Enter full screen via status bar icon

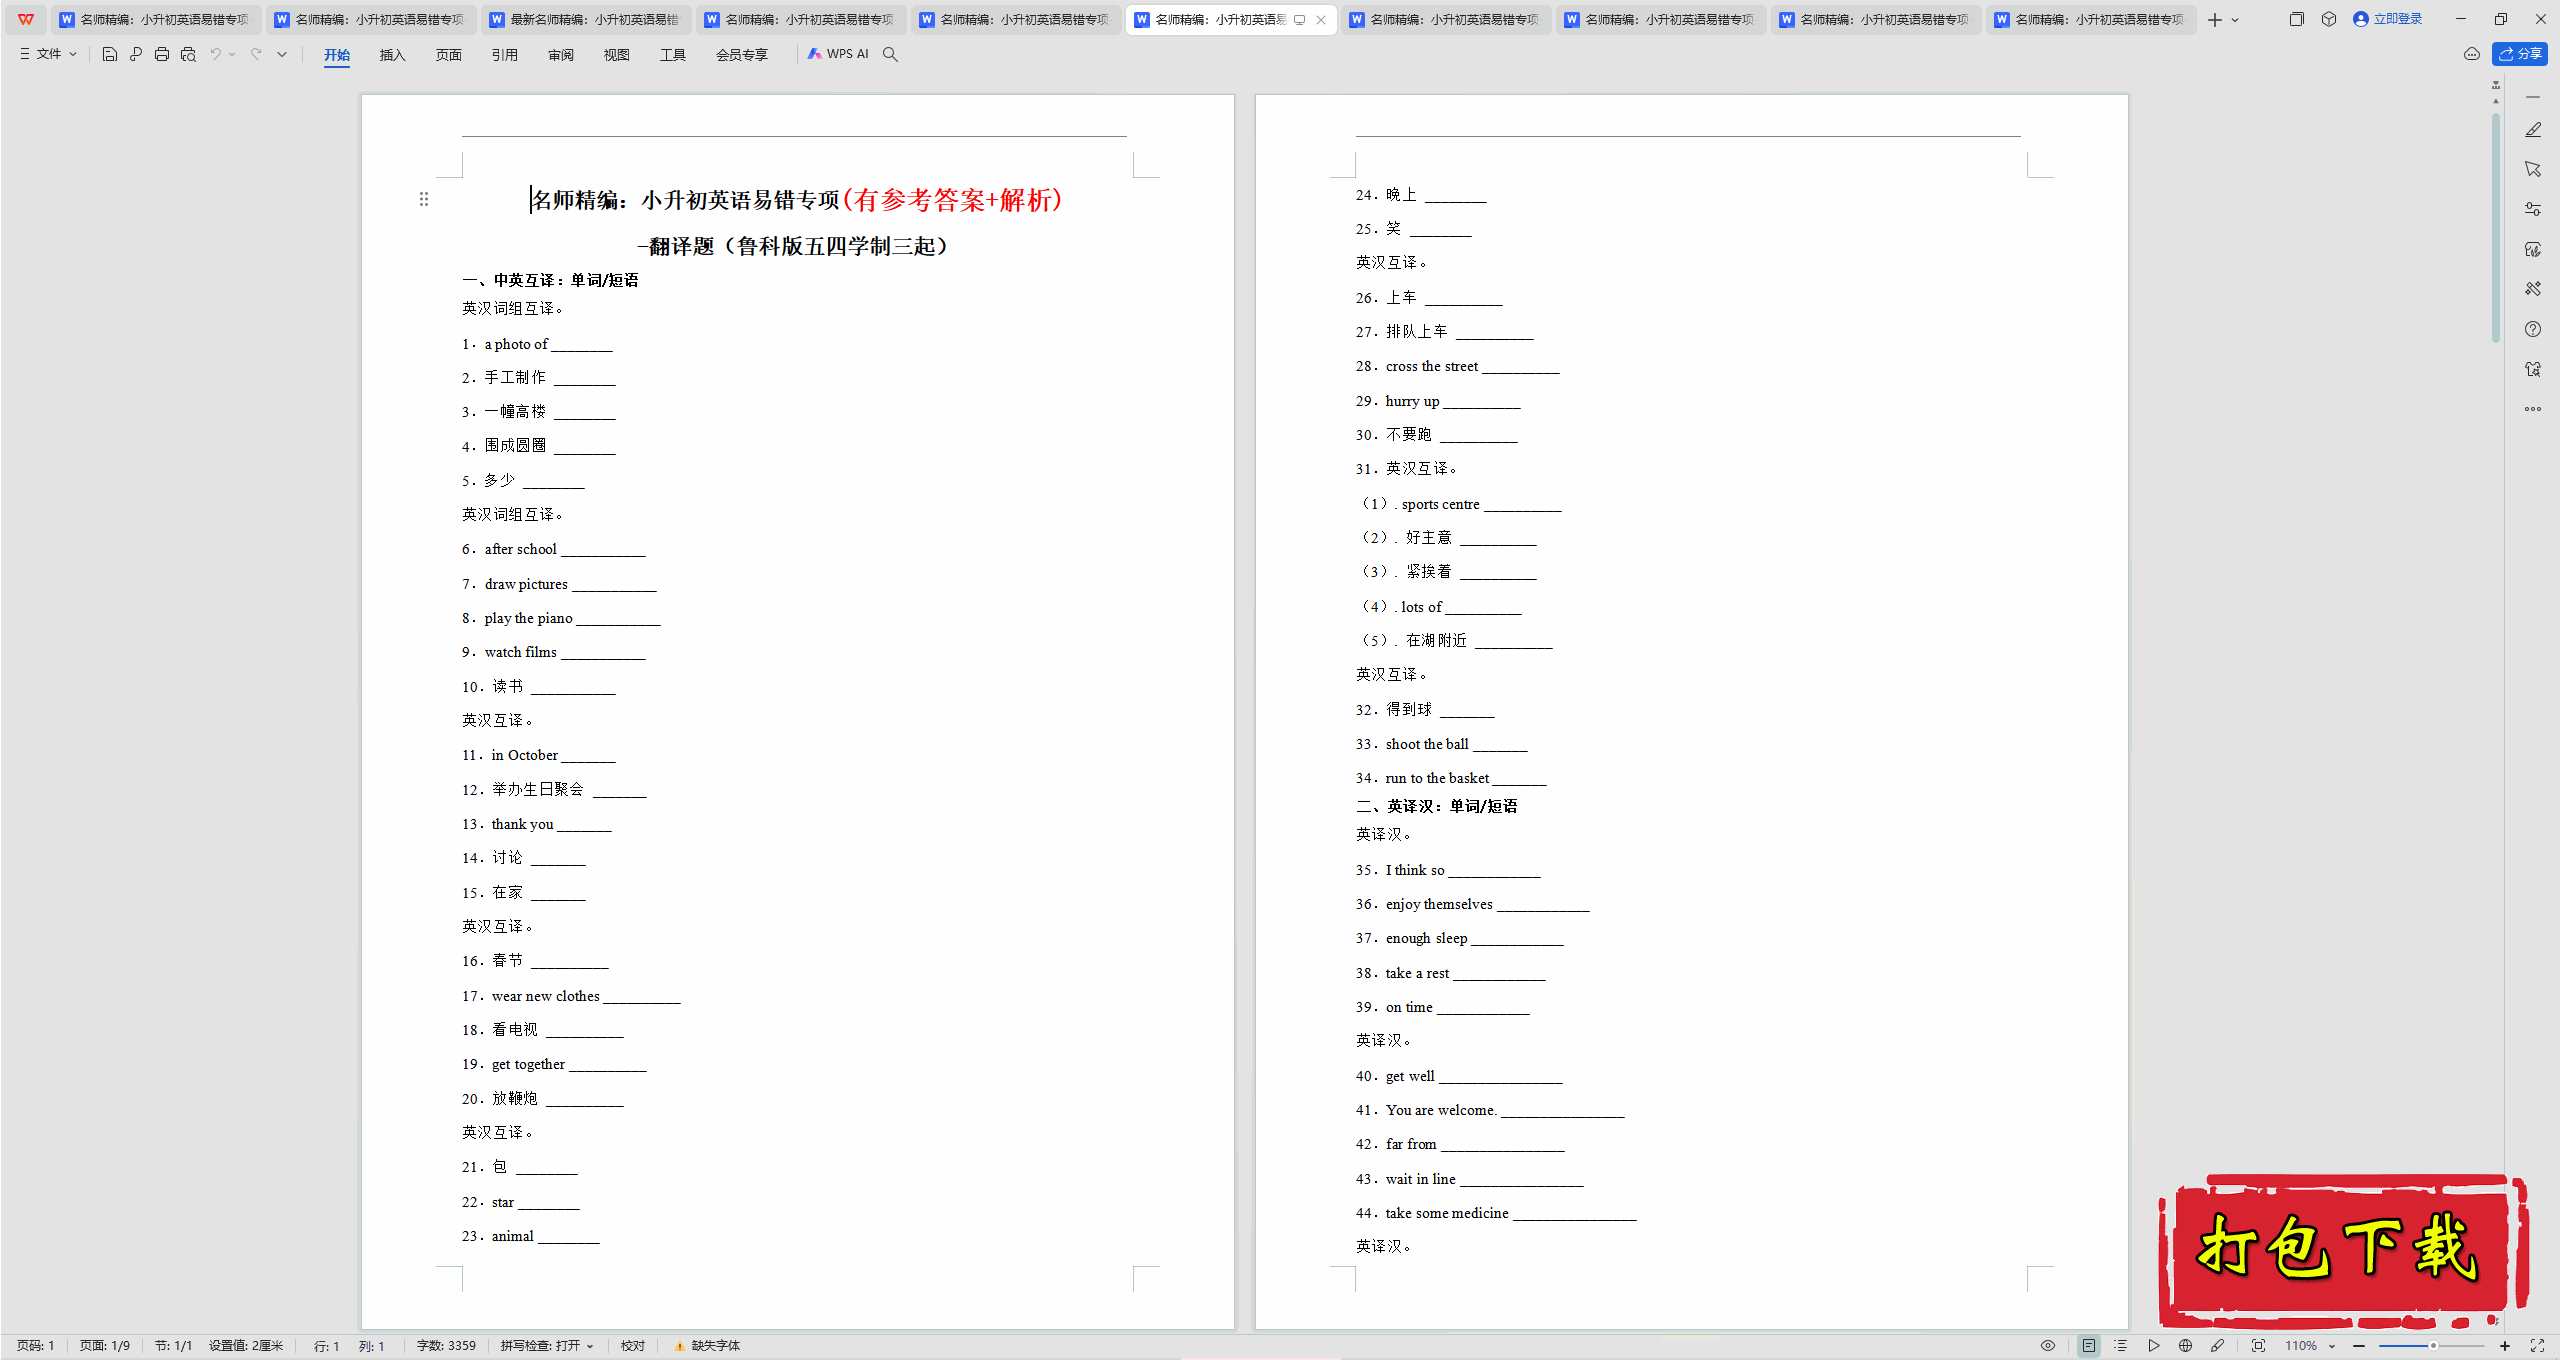pyautogui.click(x=2537, y=1346)
